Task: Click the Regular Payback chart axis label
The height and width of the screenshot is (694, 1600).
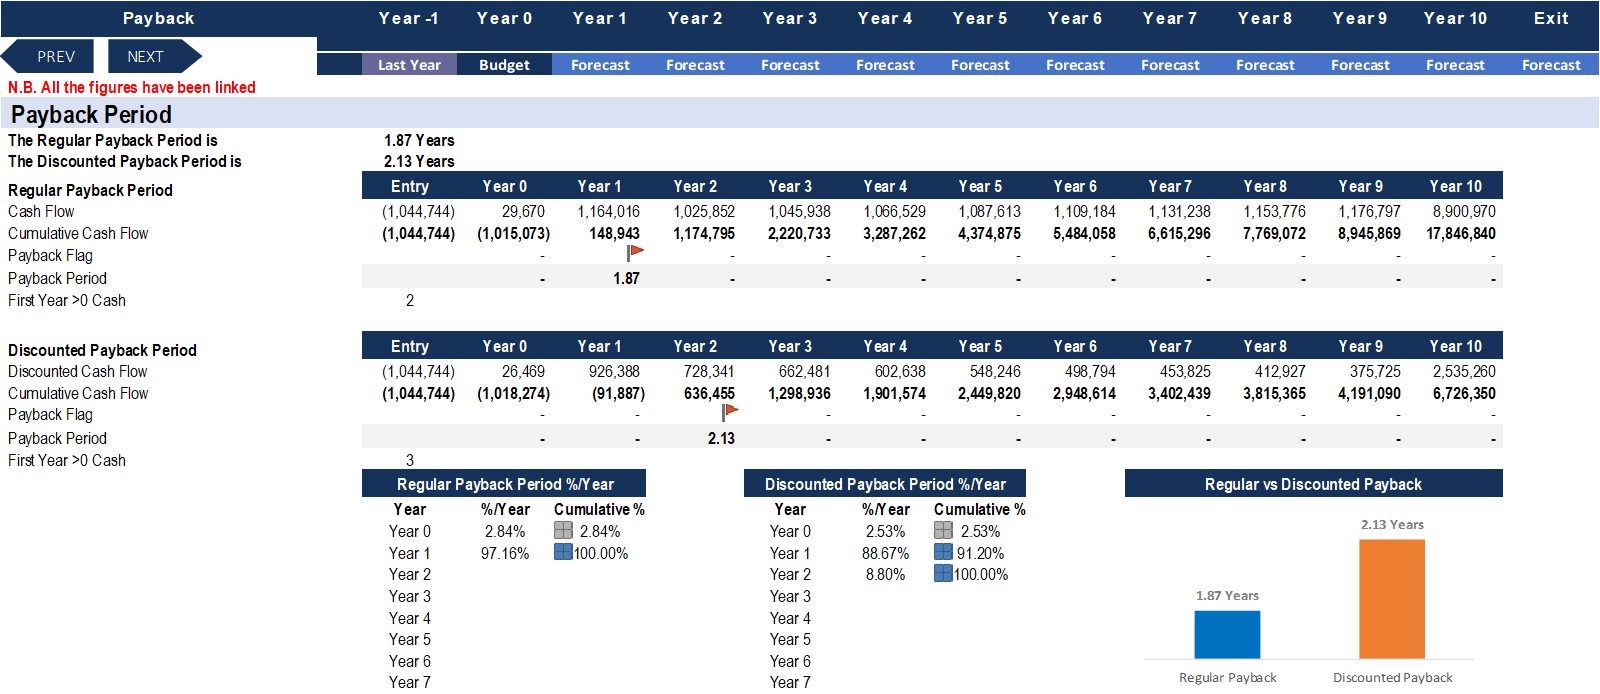Action: (x=1227, y=677)
